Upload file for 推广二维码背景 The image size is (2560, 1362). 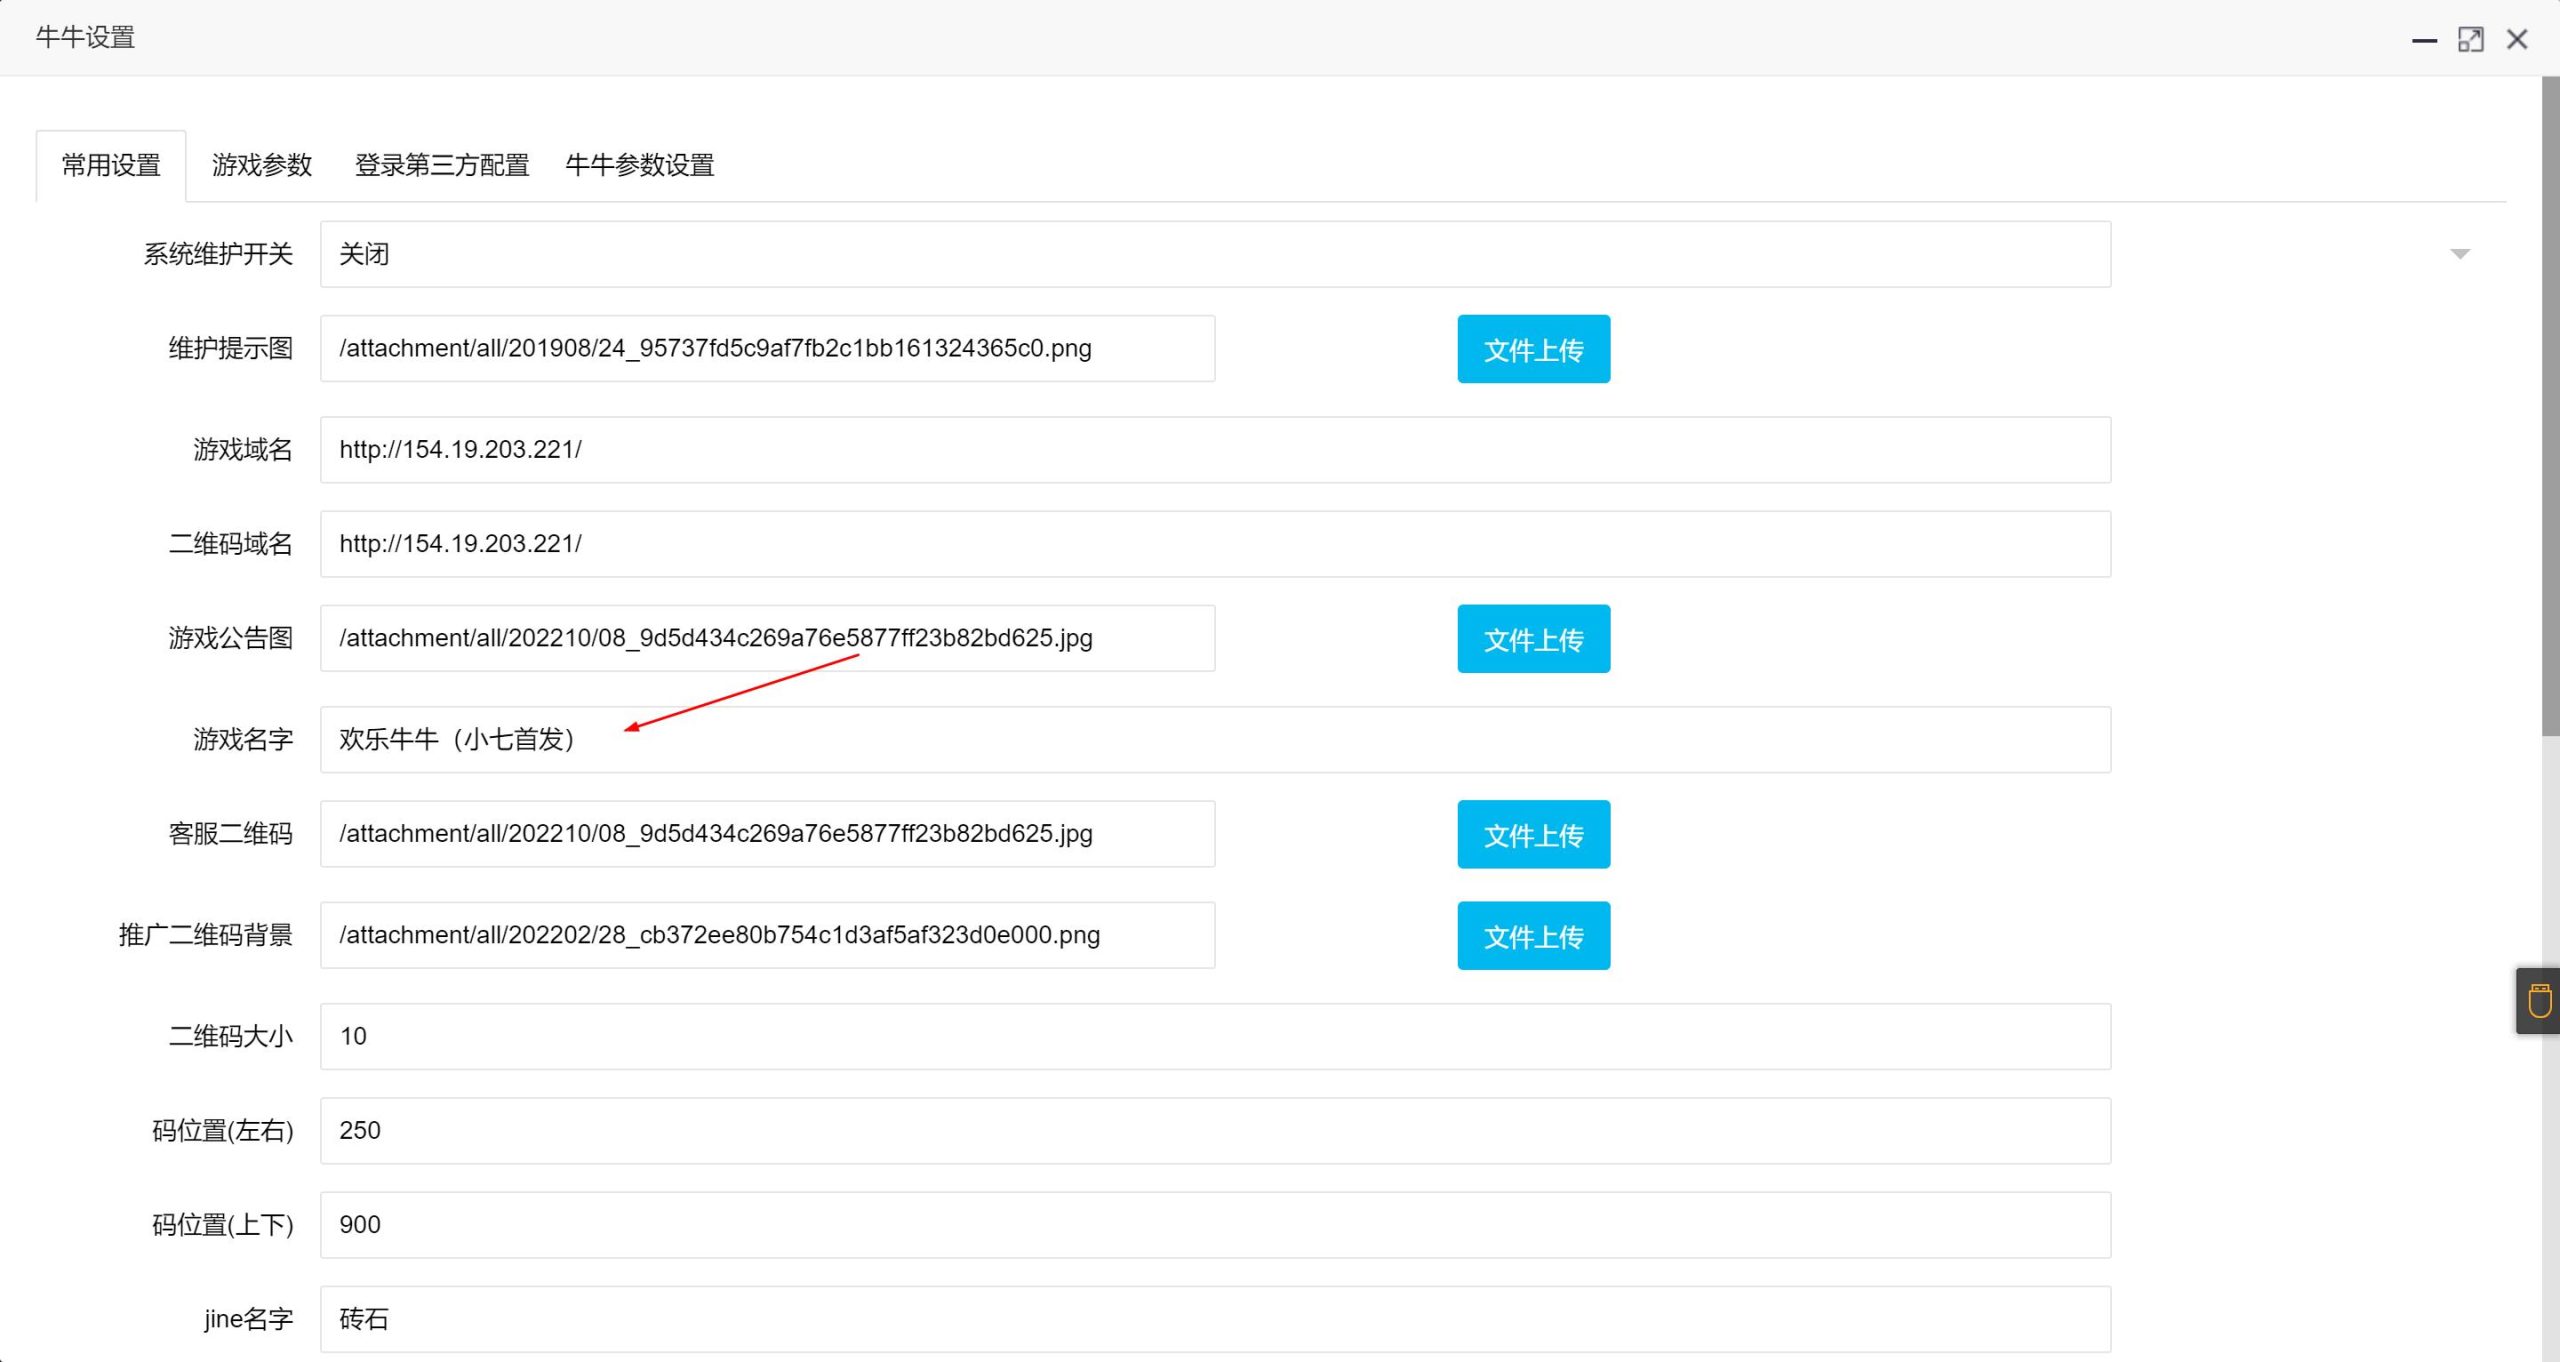pyautogui.click(x=1533, y=936)
